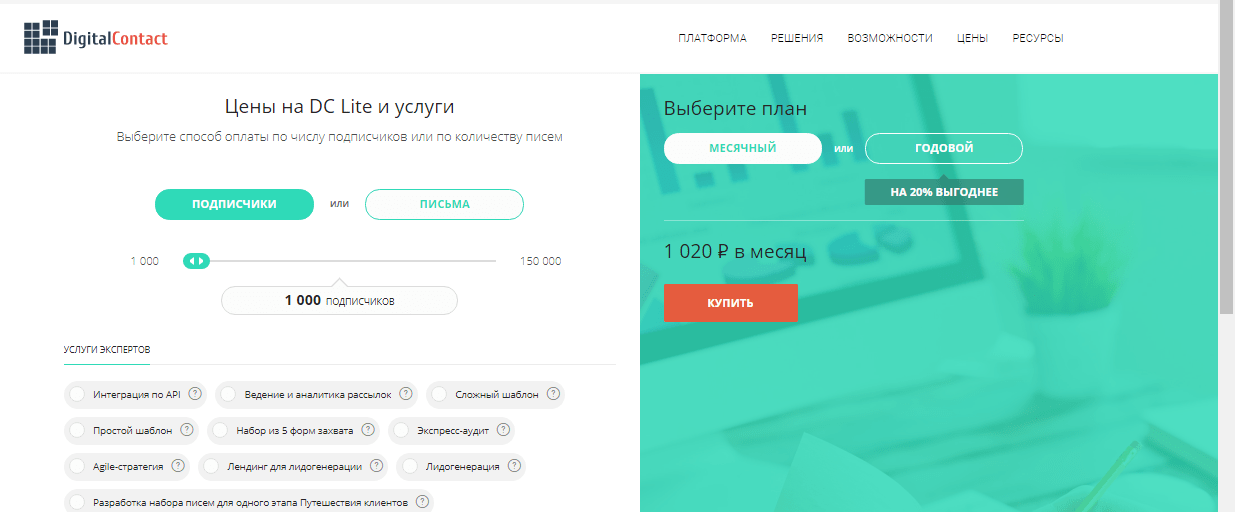Open the Возможности menu
Viewport: 1235px width, 512px height.
point(889,38)
